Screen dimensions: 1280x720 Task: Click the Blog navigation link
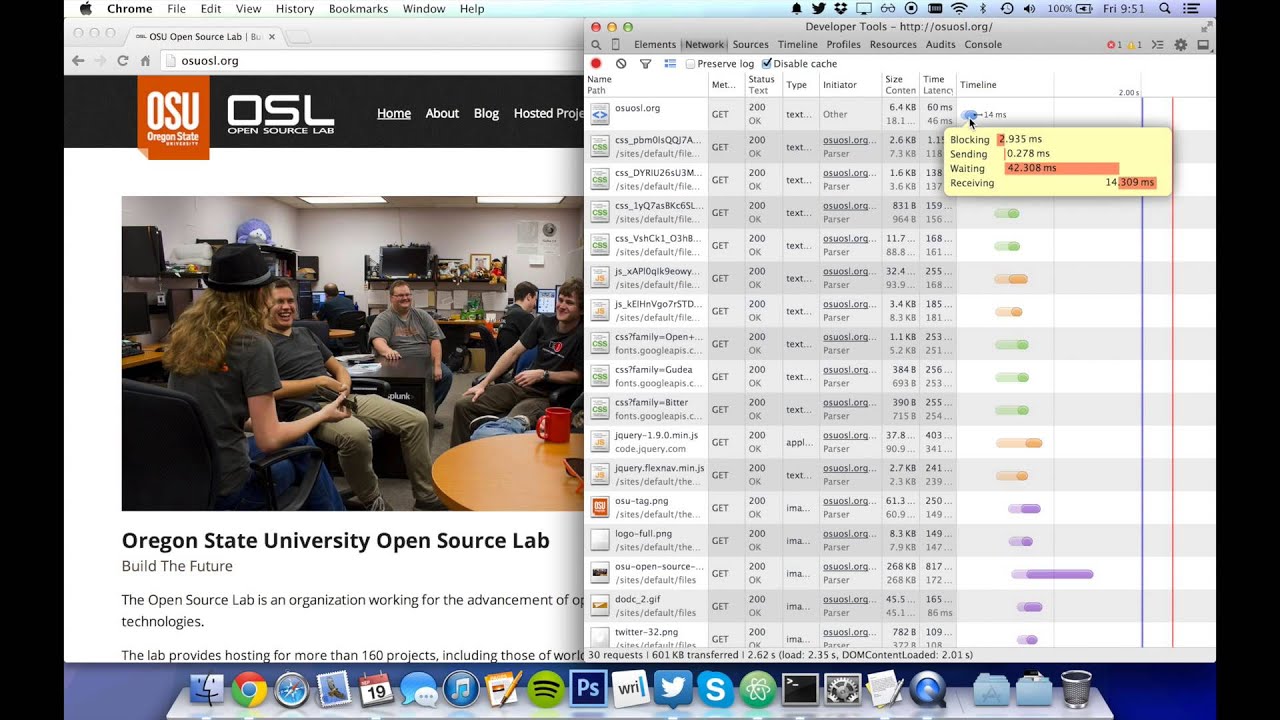[x=486, y=113]
